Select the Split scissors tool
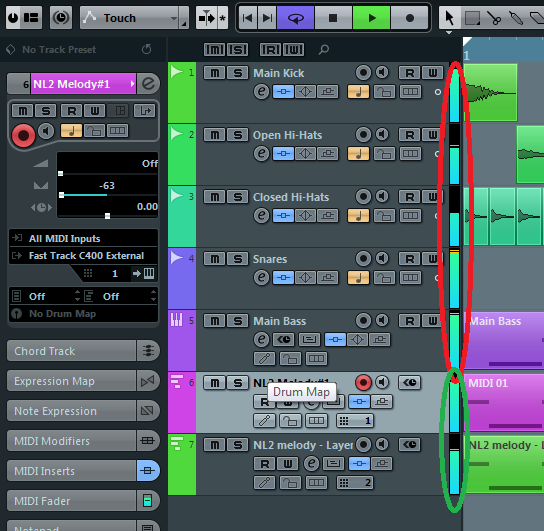The height and width of the screenshot is (531, 544). point(494,18)
